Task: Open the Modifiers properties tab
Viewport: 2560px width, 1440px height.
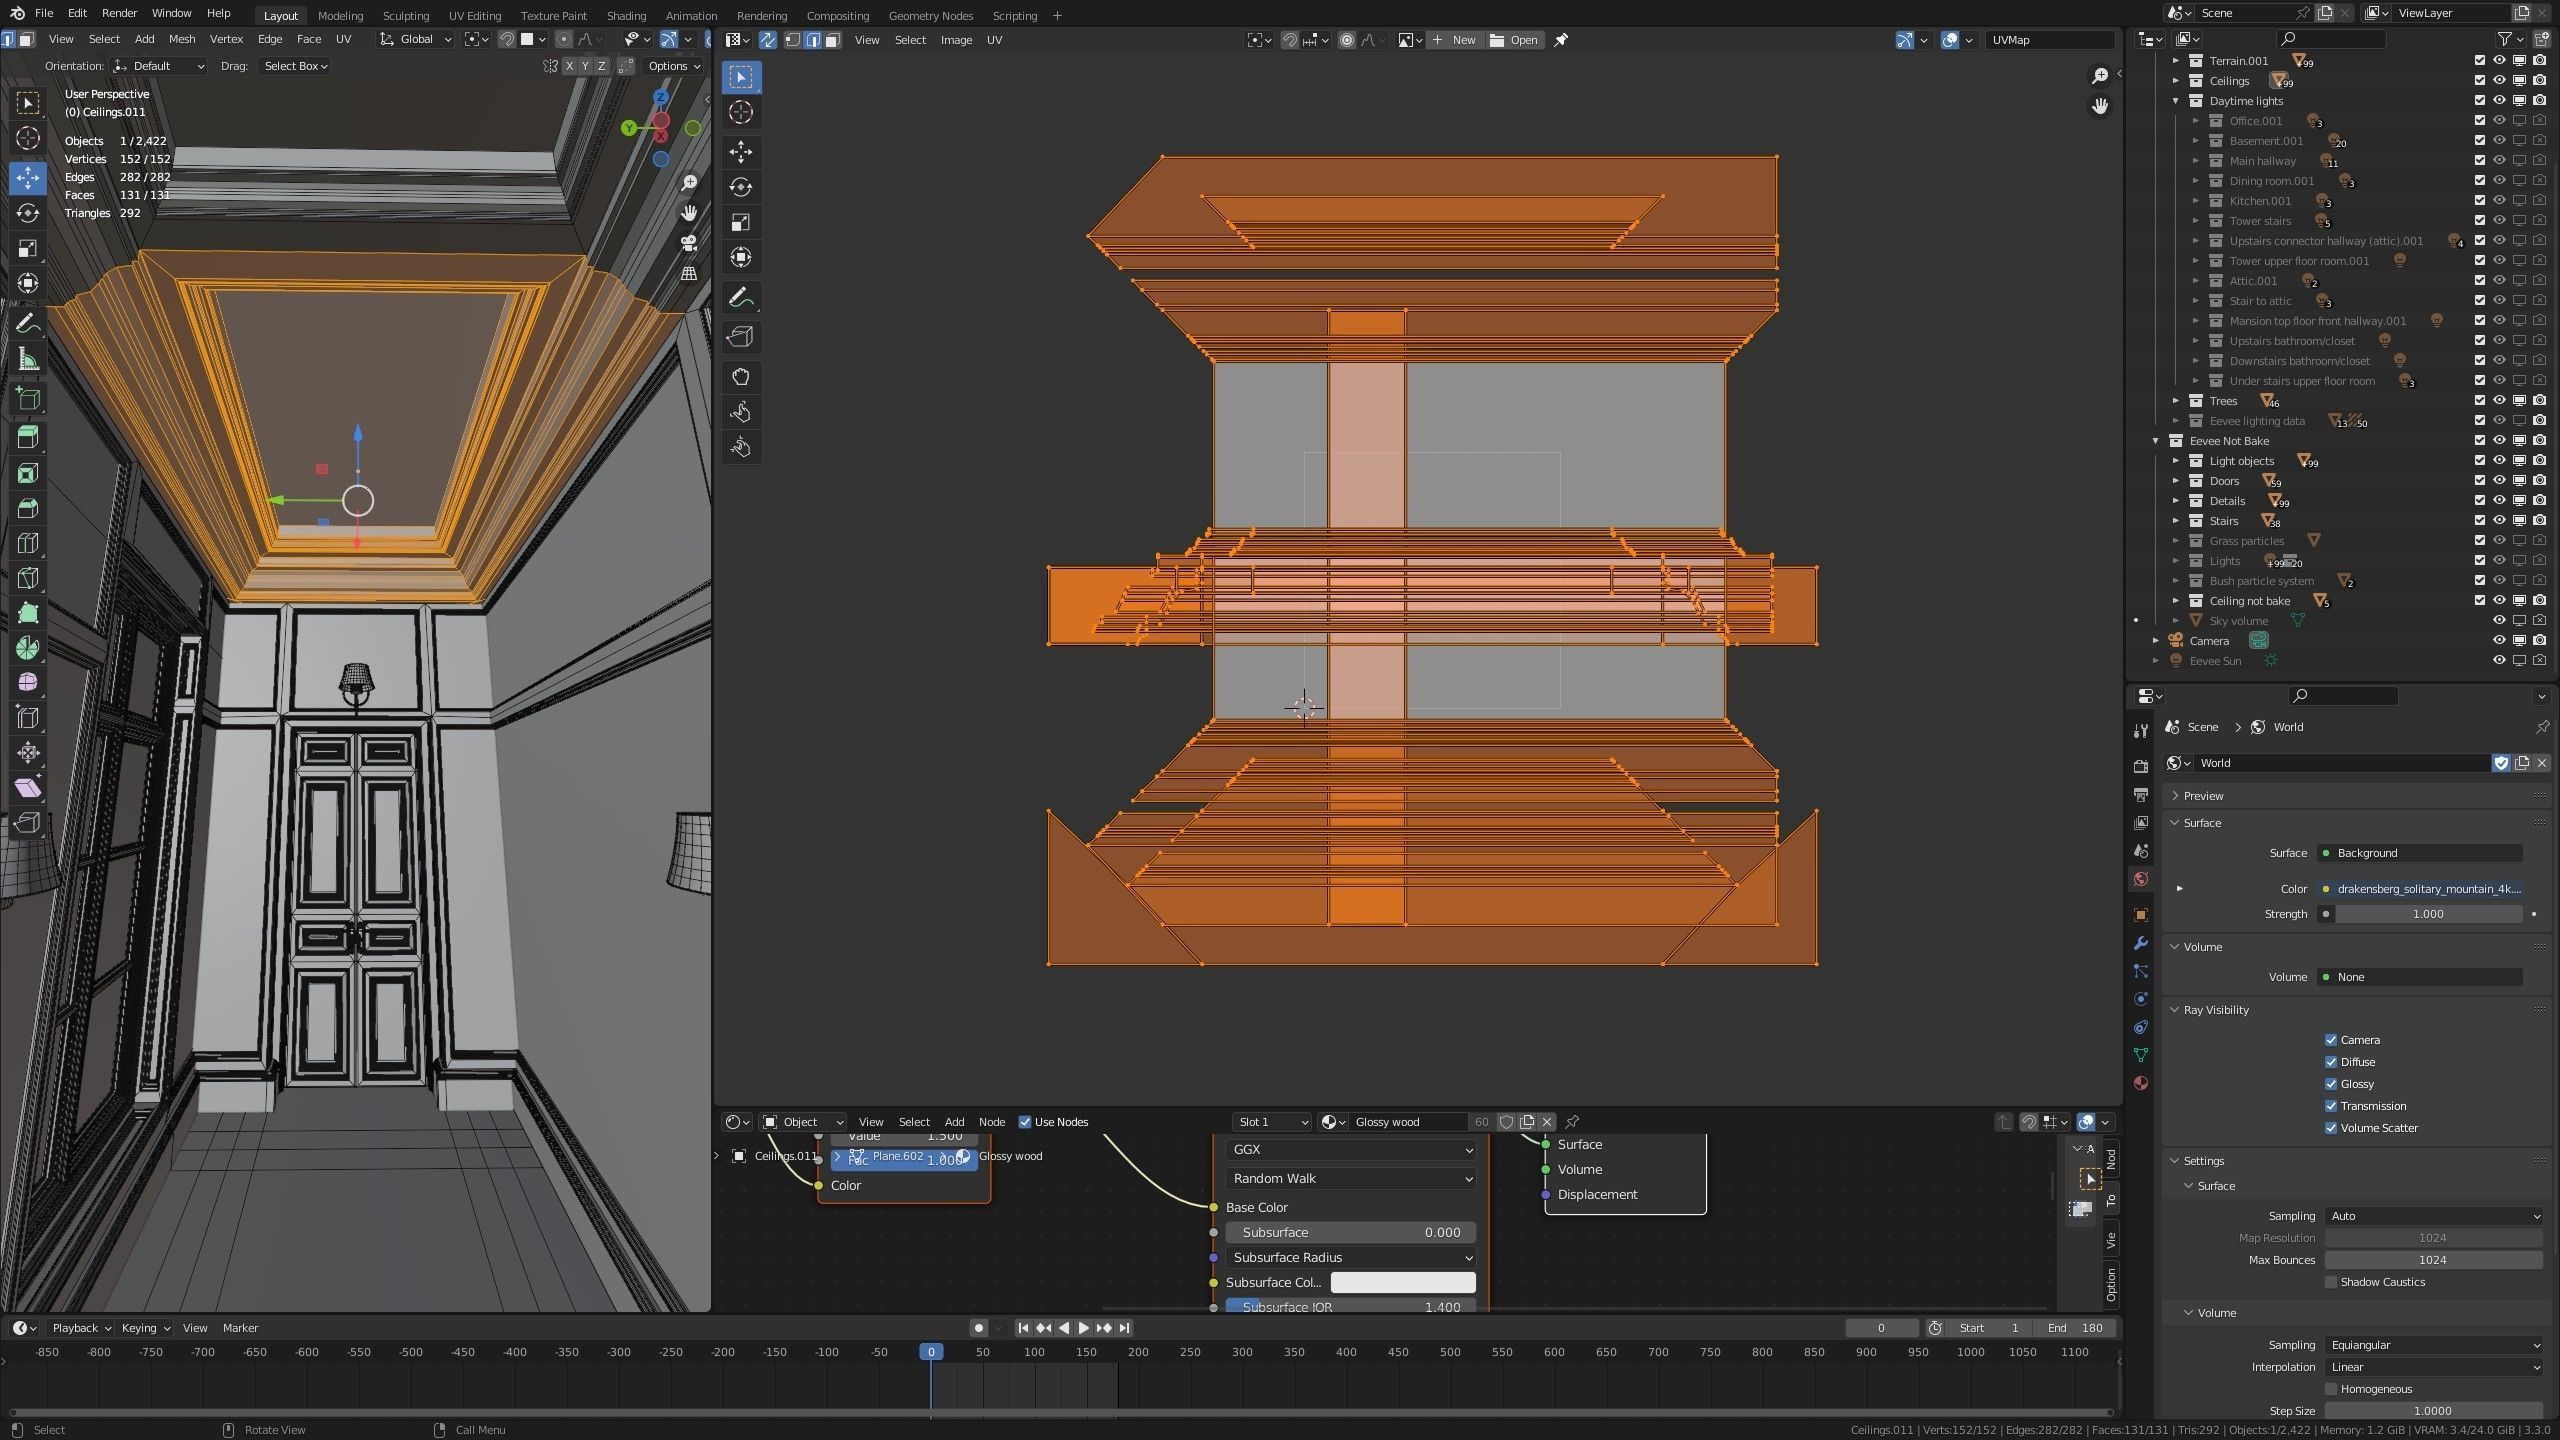Action: pyautogui.click(x=2141, y=943)
